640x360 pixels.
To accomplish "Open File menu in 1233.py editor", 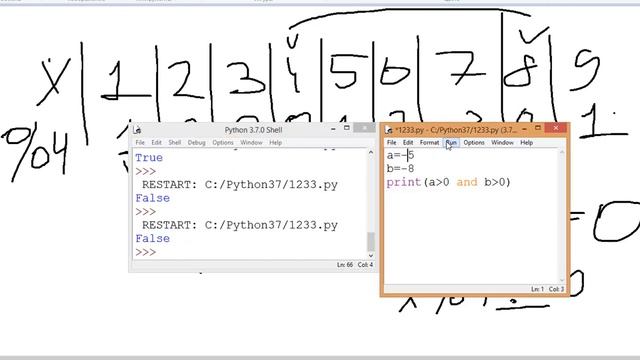I will point(391,142).
